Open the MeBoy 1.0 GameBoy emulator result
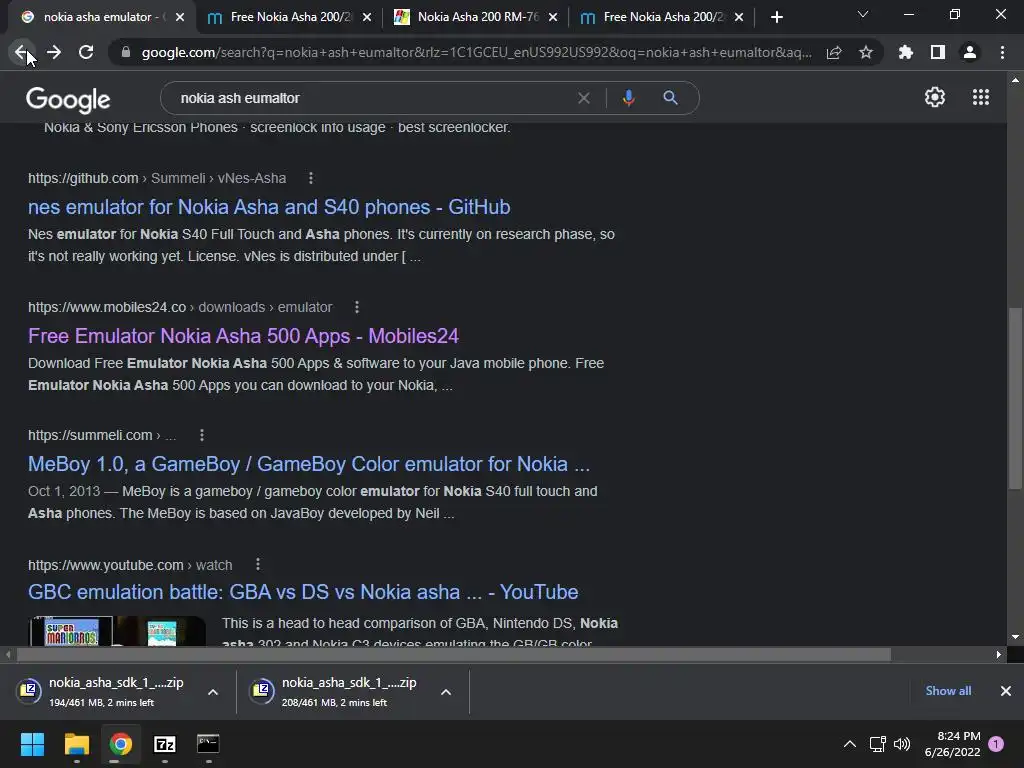1024x768 pixels. 309,464
